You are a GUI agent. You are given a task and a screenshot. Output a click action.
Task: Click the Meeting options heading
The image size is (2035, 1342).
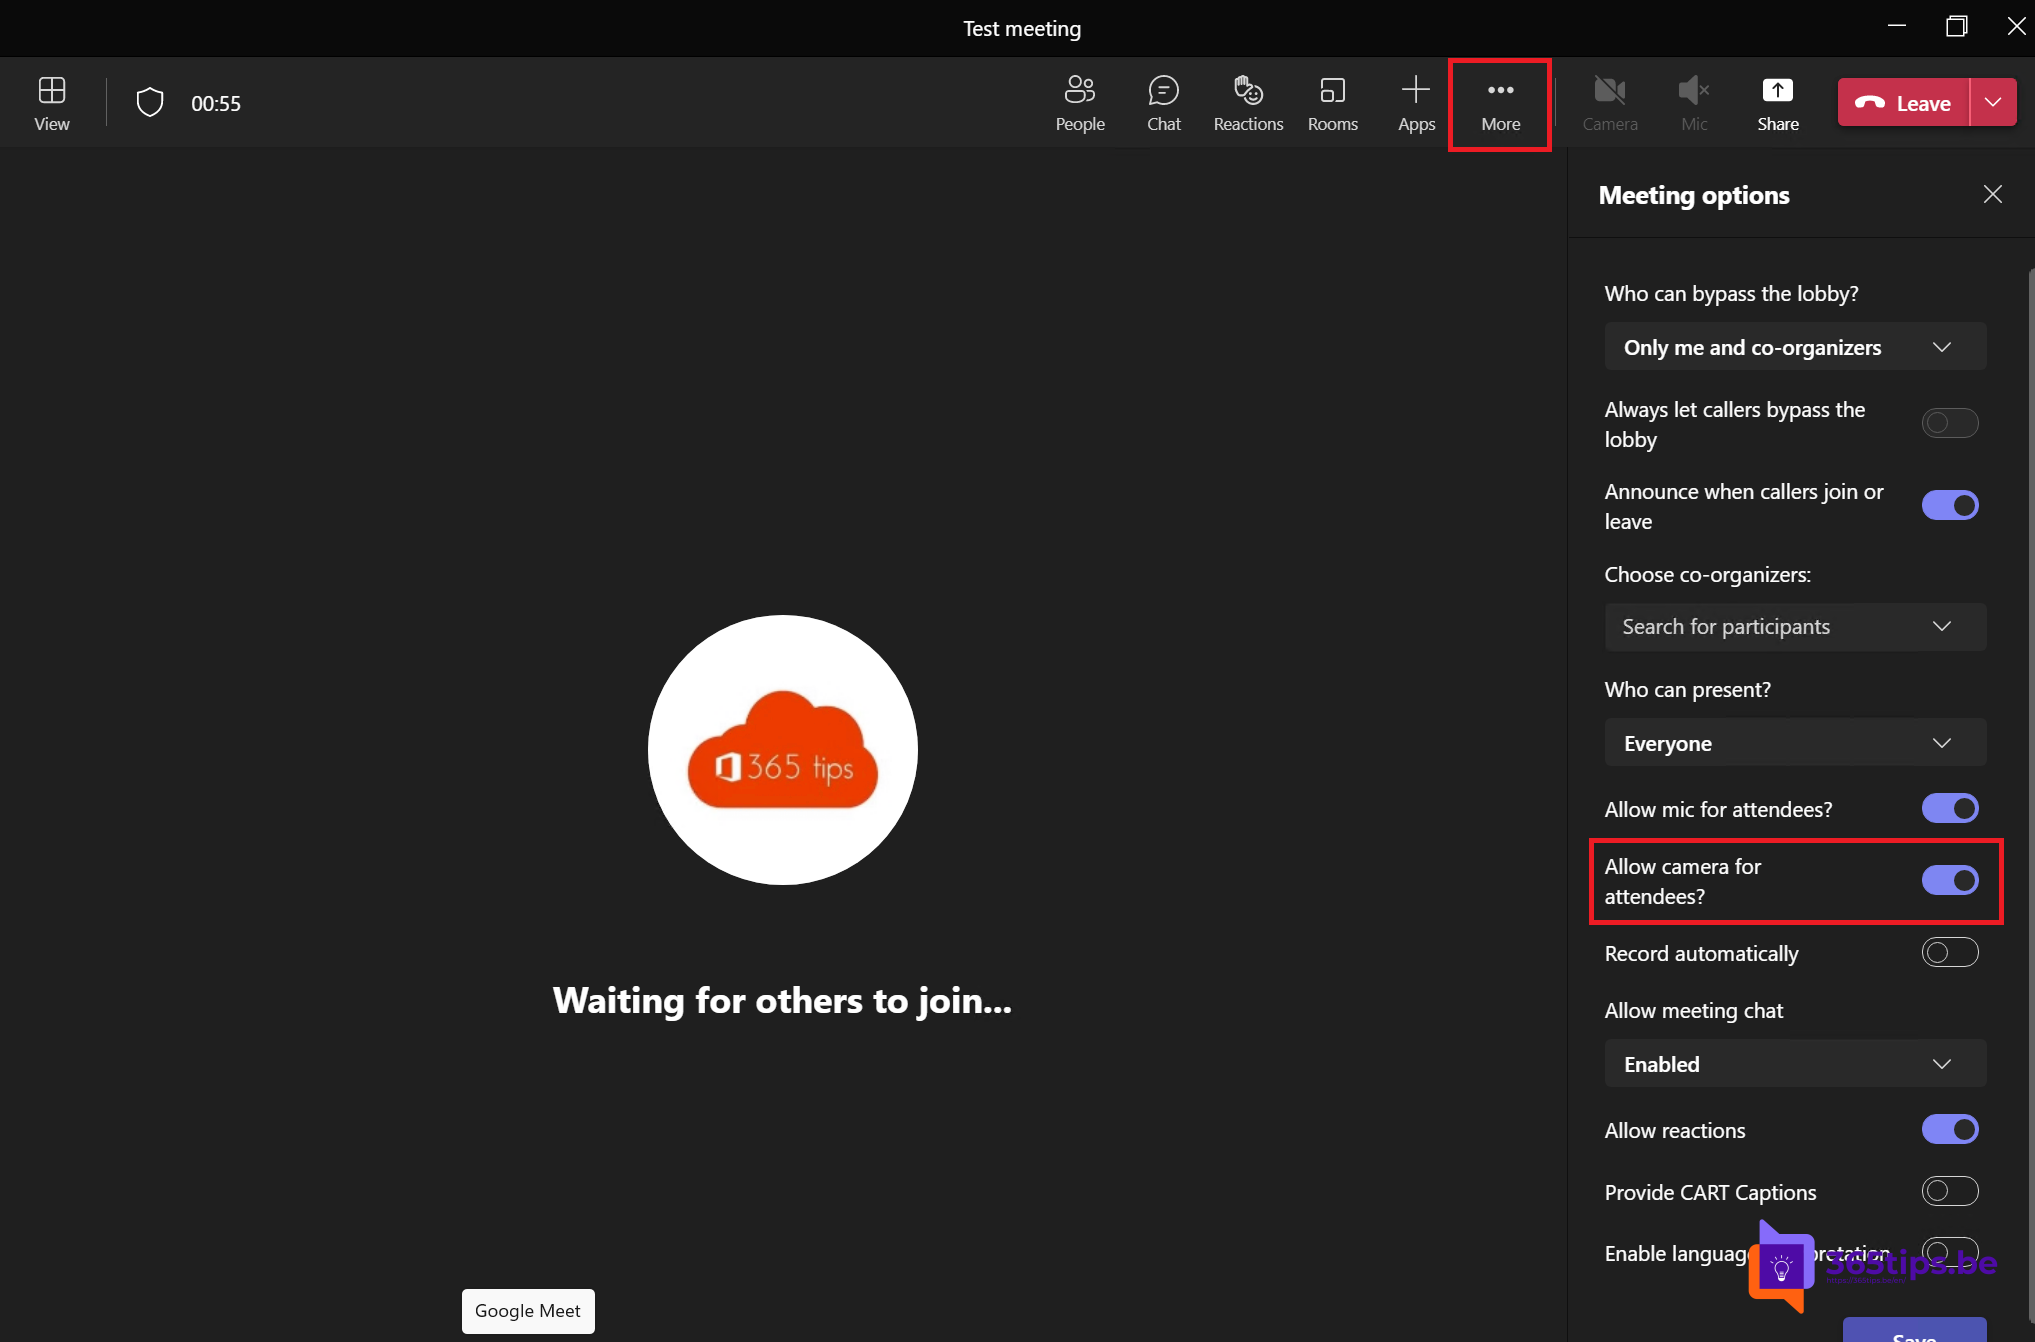[x=1694, y=195]
